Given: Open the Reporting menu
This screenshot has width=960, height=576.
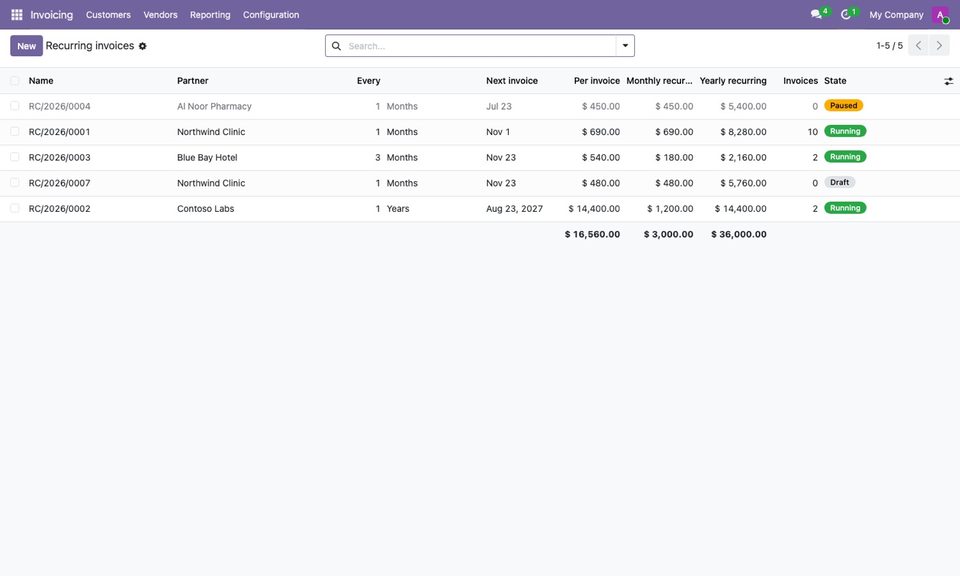Looking at the screenshot, I should tap(210, 15).
